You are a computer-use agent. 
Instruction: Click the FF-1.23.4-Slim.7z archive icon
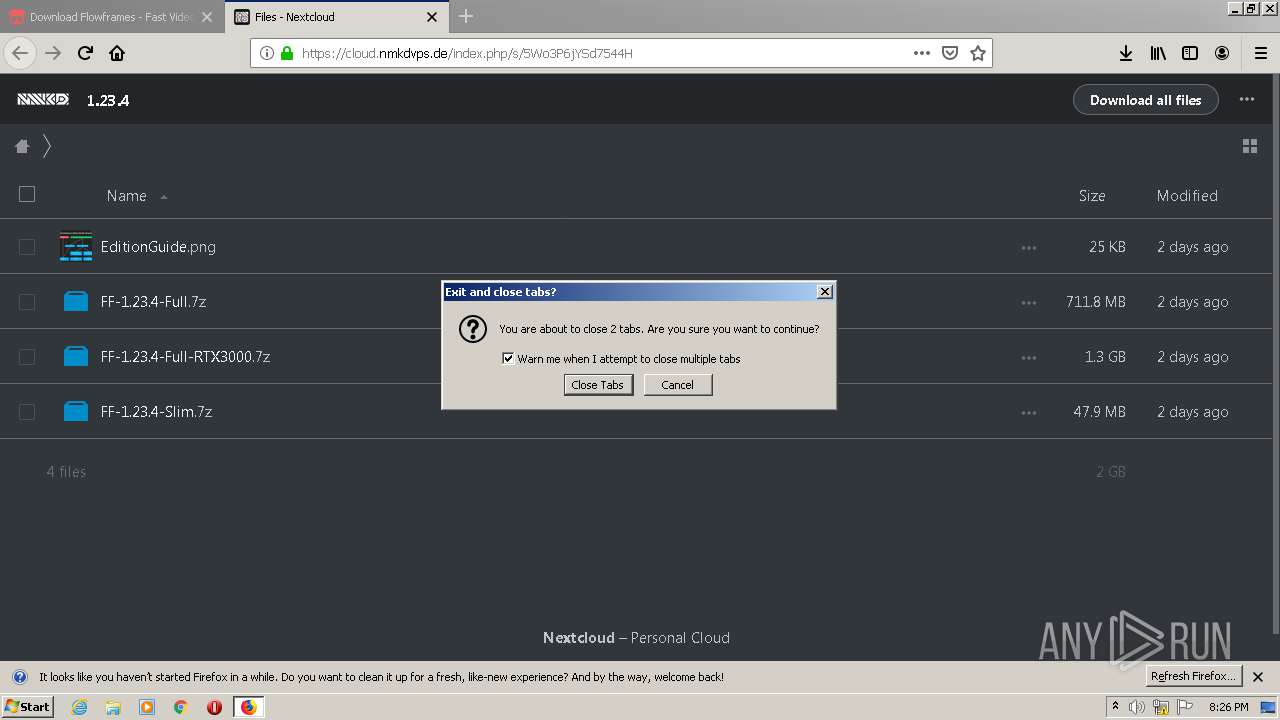[76, 411]
